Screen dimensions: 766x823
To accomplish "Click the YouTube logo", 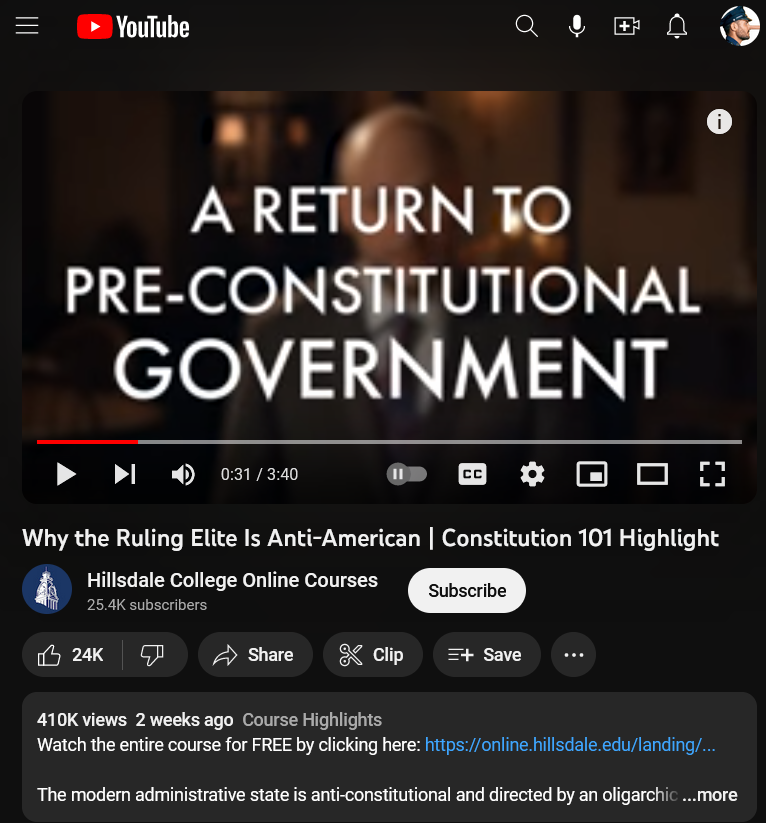I will [x=133, y=27].
